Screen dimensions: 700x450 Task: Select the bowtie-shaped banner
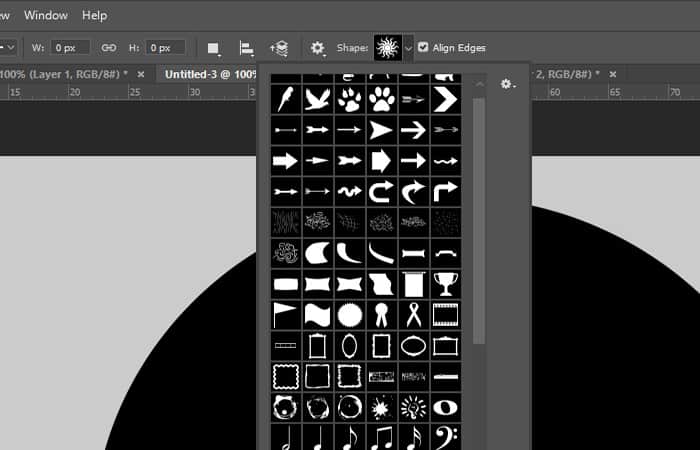[350, 284]
